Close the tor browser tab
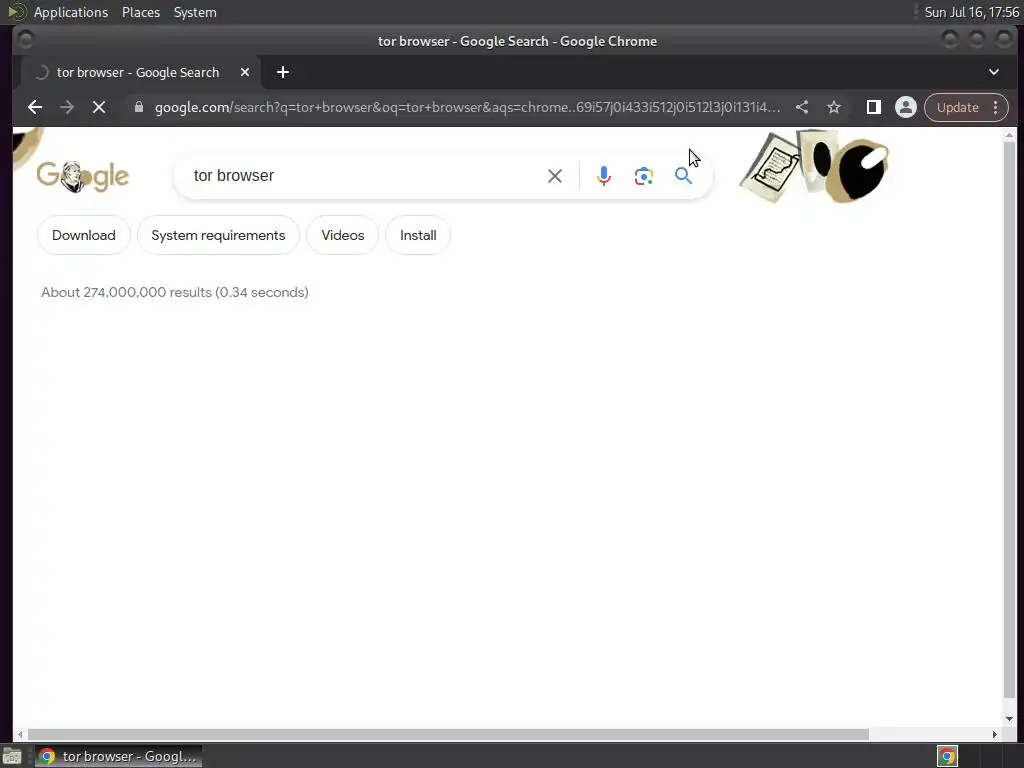Image resolution: width=1024 pixels, height=768 pixels. [245, 72]
